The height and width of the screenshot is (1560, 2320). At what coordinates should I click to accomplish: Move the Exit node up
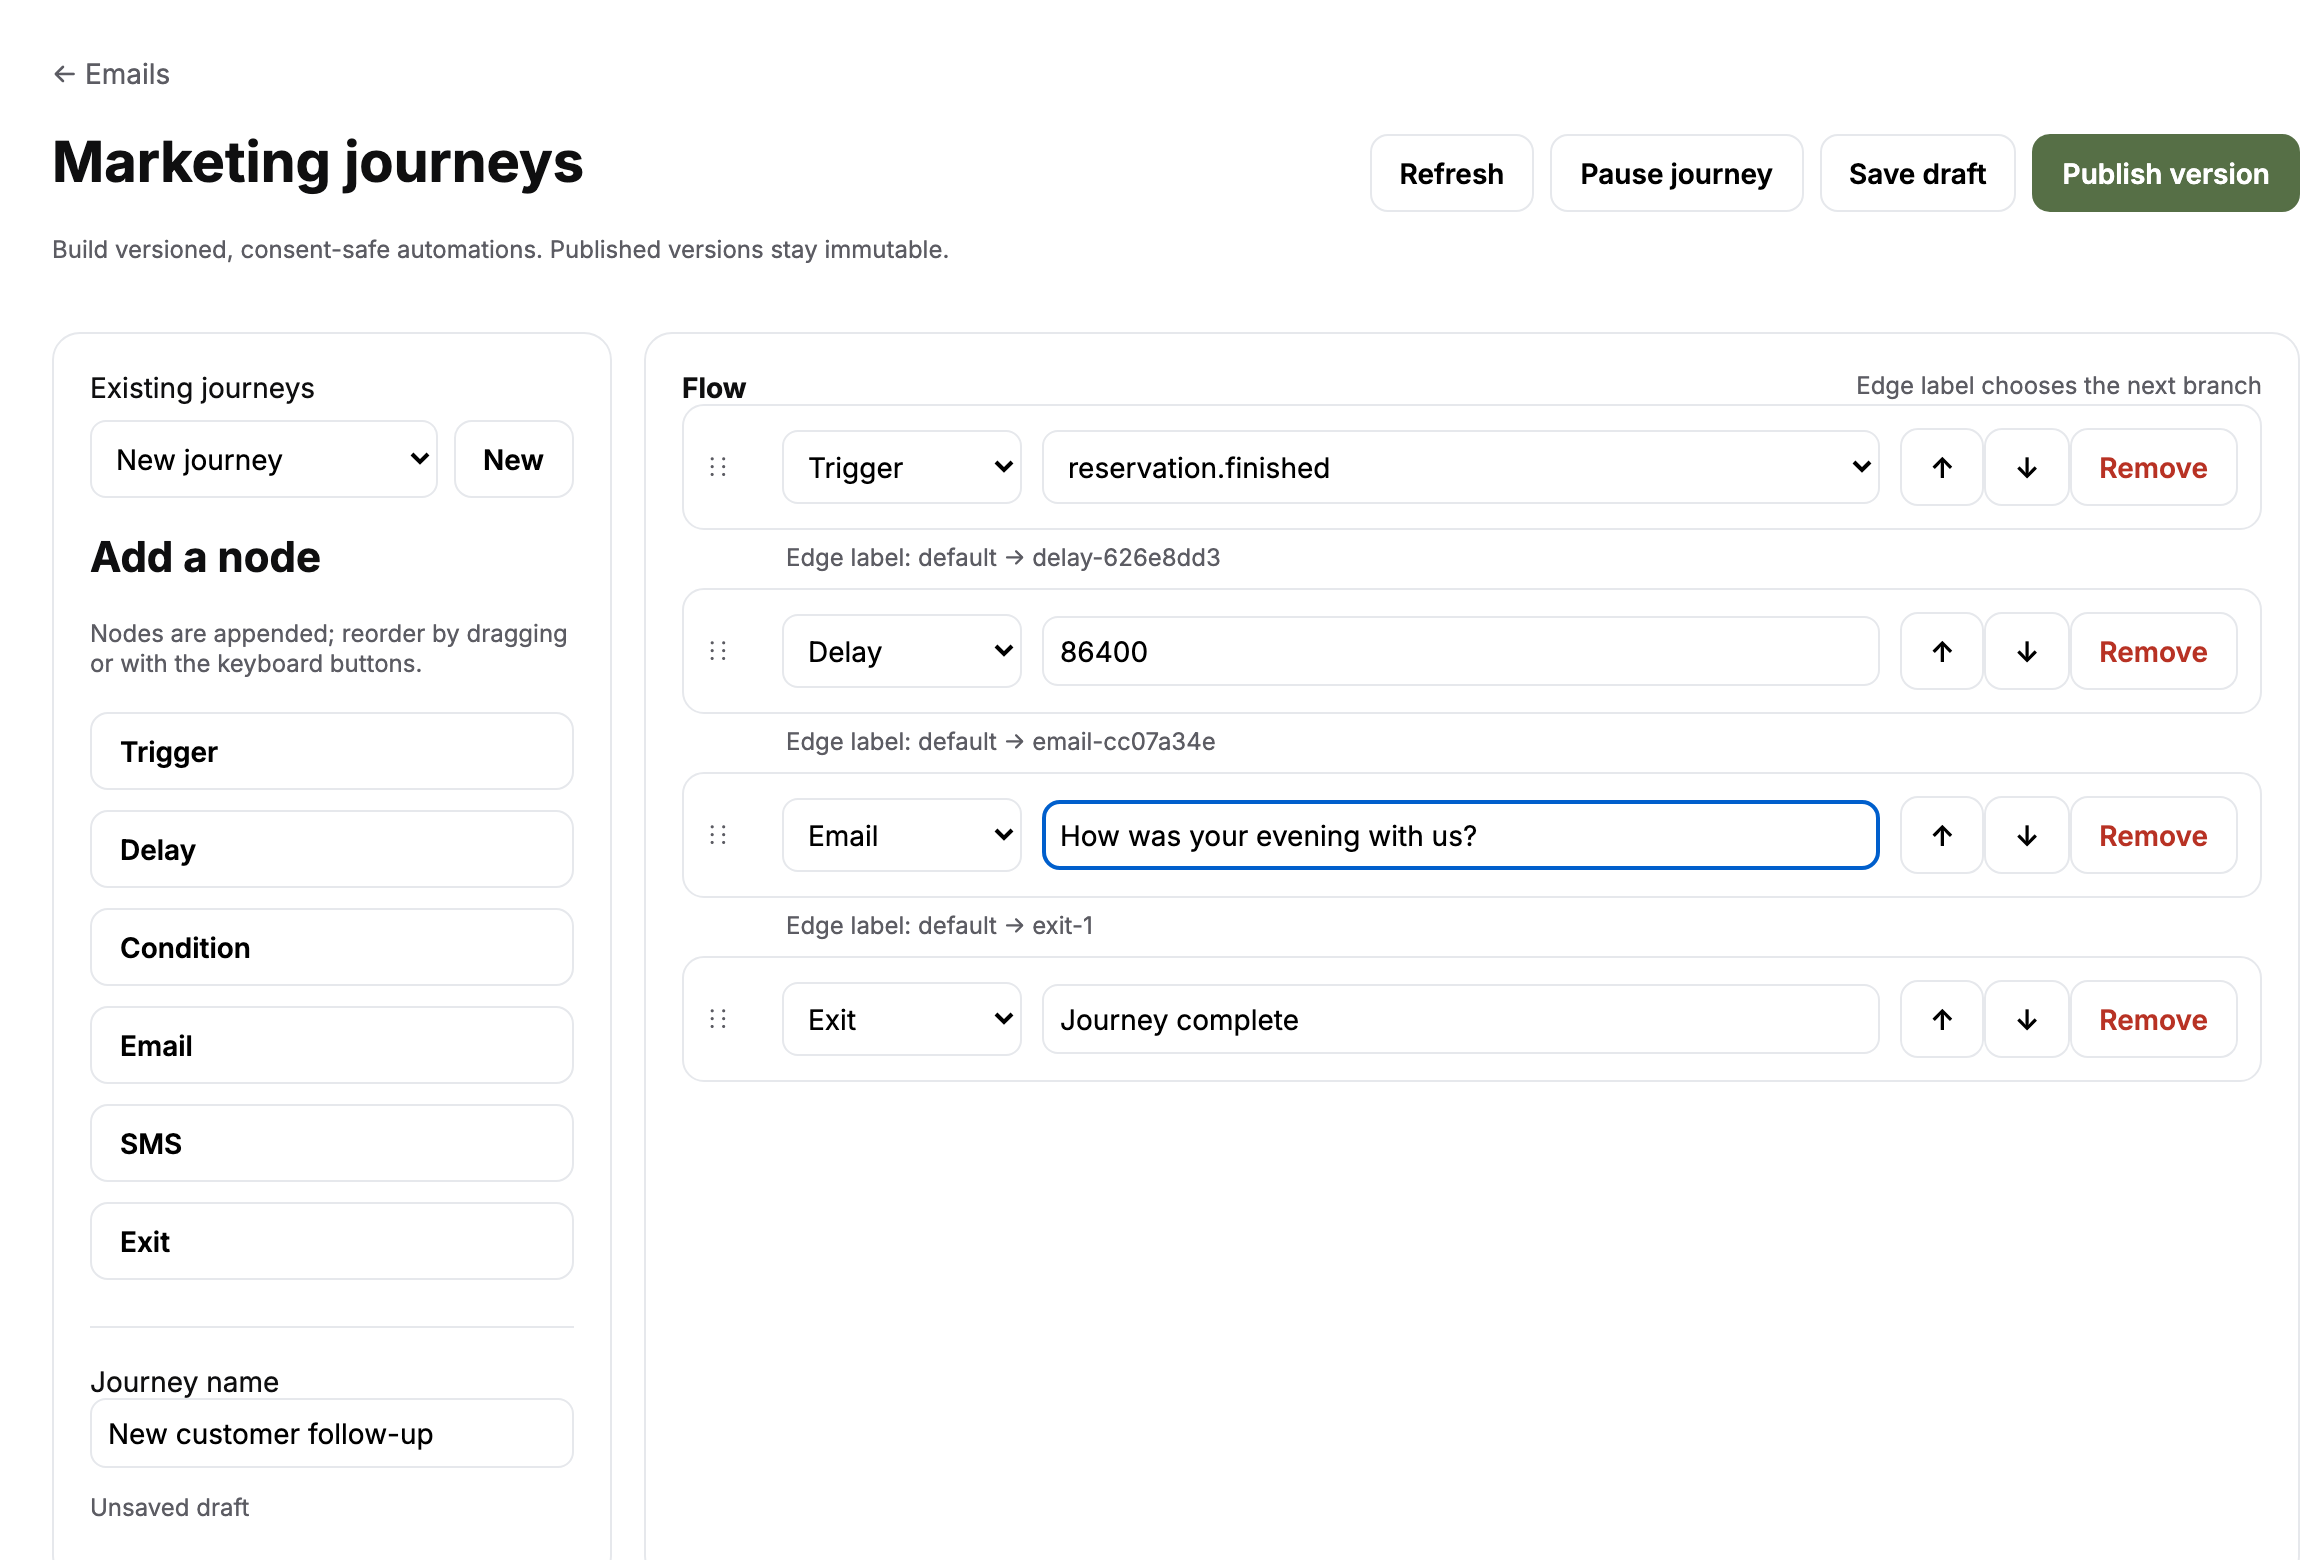click(x=1942, y=1019)
